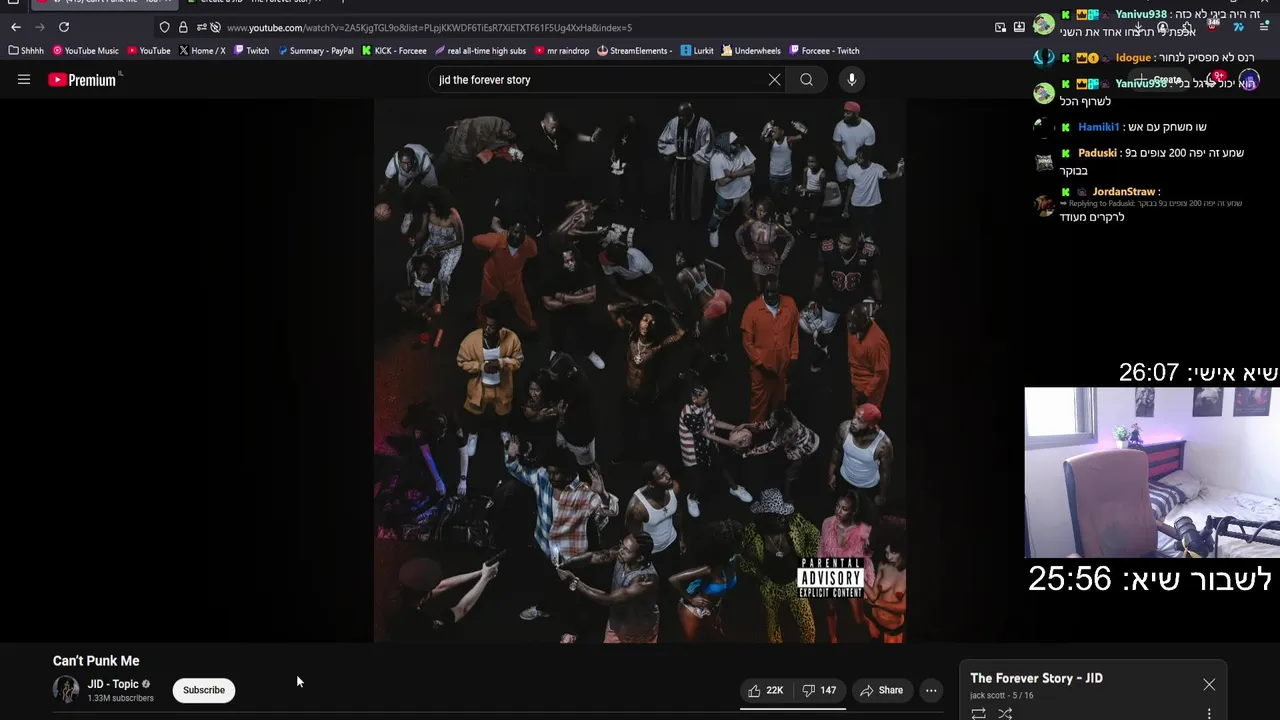This screenshot has width=1280, height=720.
Task: Like the video with 22K thumbs-up
Action: point(766,690)
